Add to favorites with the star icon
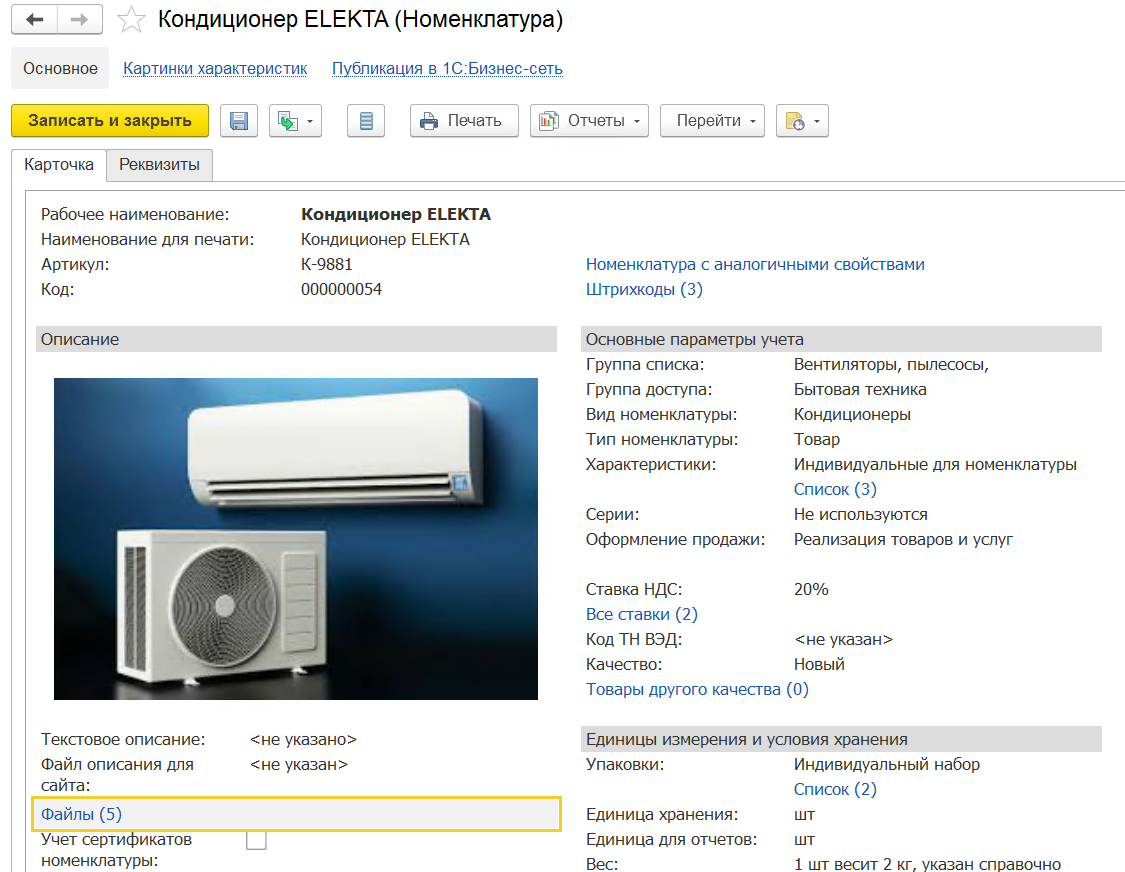This screenshot has height=872, width=1125. [131, 19]
